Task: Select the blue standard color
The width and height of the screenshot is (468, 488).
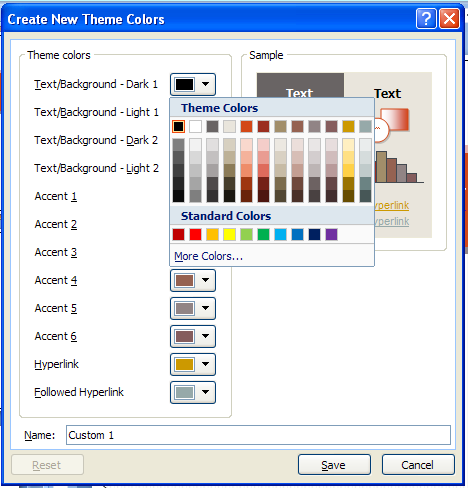Action: tap(297, 235)
